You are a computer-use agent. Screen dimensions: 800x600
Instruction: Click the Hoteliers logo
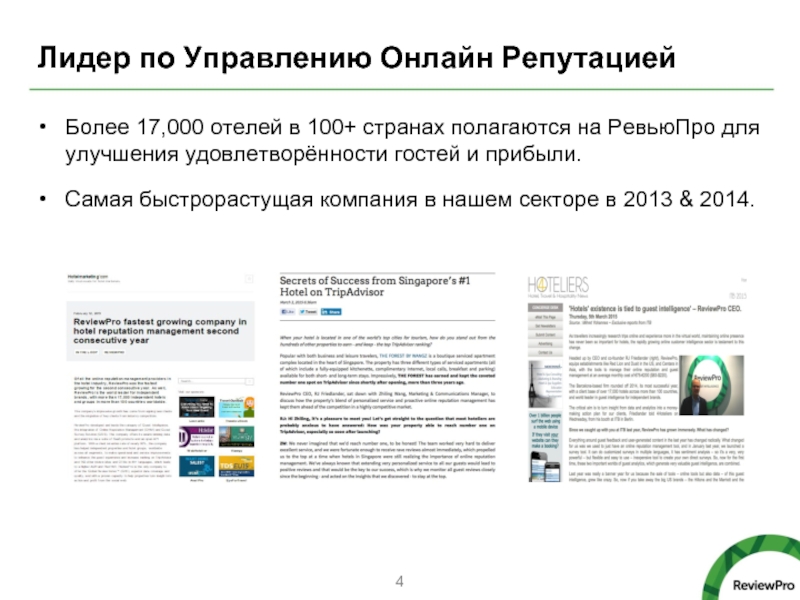point(558,286)
